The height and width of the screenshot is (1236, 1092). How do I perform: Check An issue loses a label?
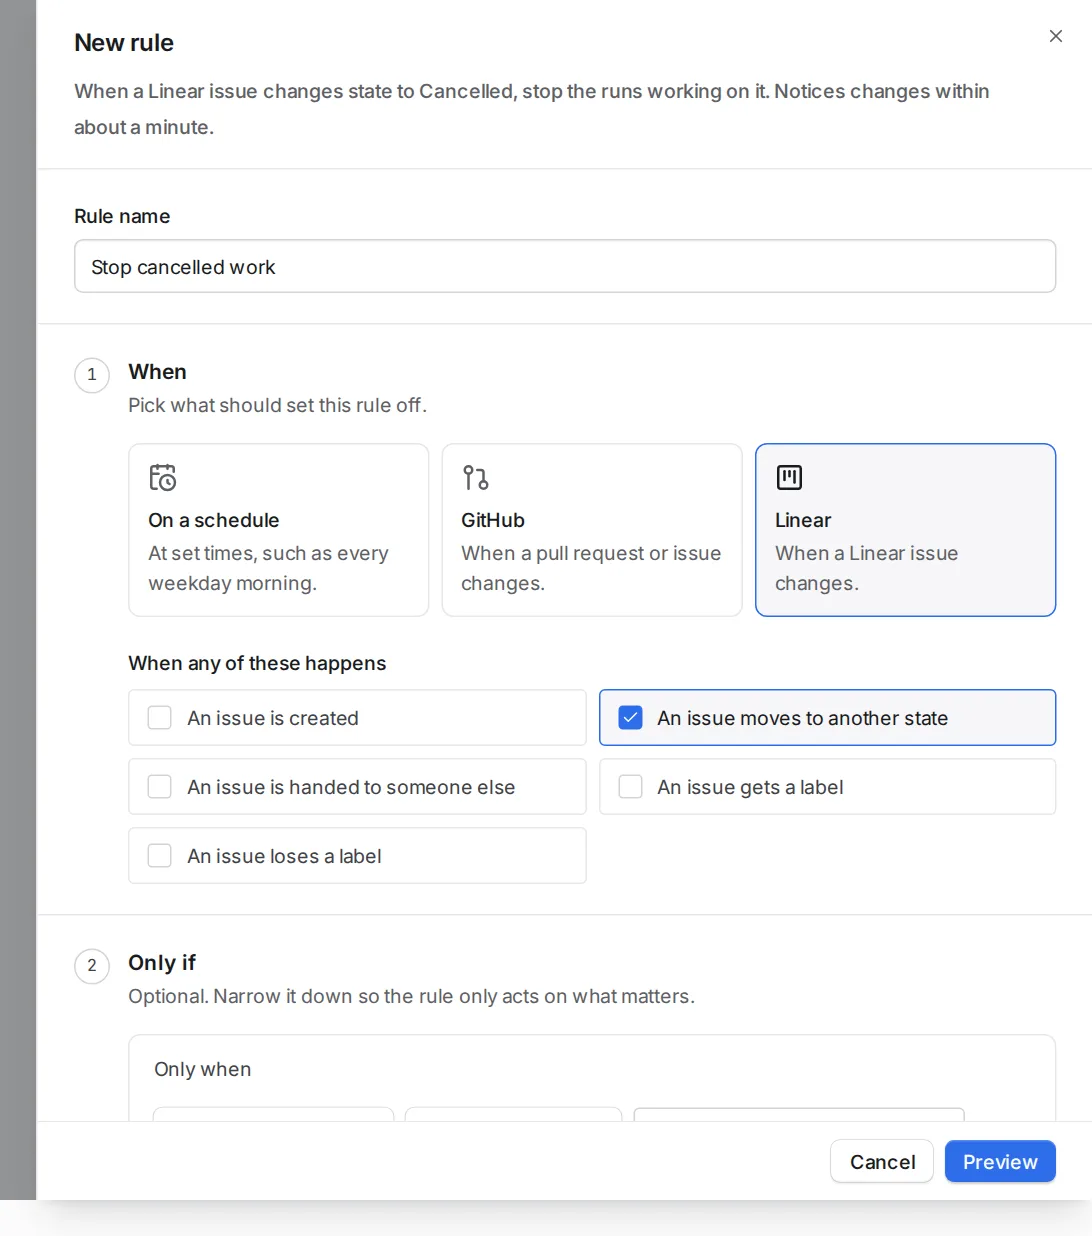160,856
